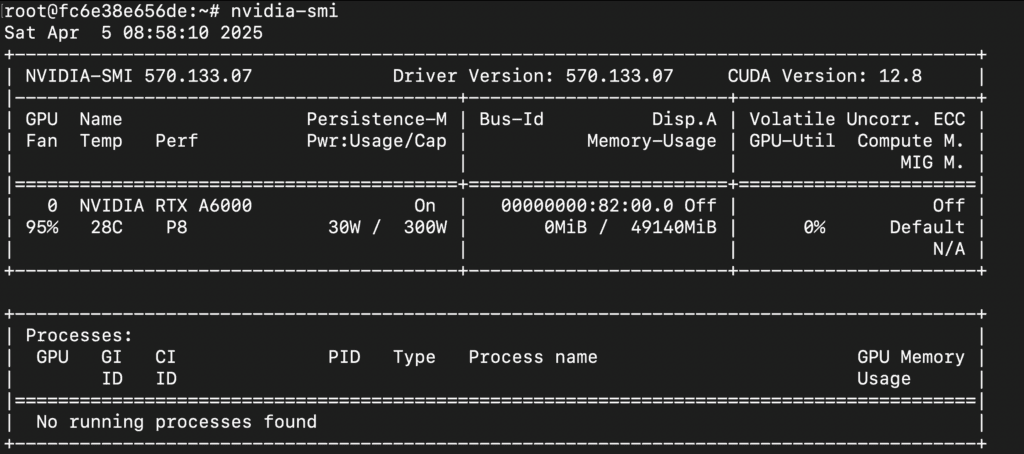Click the Driver Version: 570.133.07 text
The image size is (1024, 454).
pos(533,76)
